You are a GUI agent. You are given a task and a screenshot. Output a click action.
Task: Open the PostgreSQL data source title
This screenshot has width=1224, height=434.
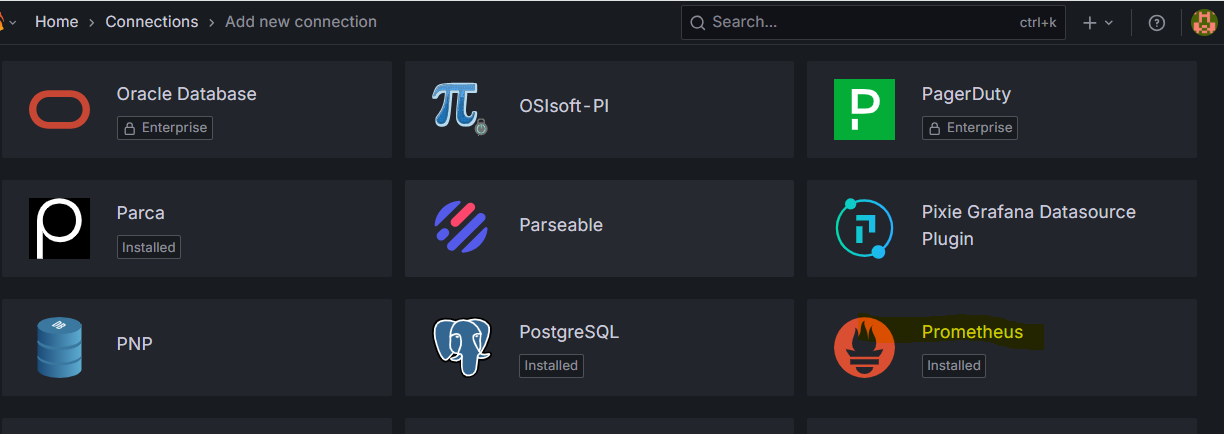(569, 332)
